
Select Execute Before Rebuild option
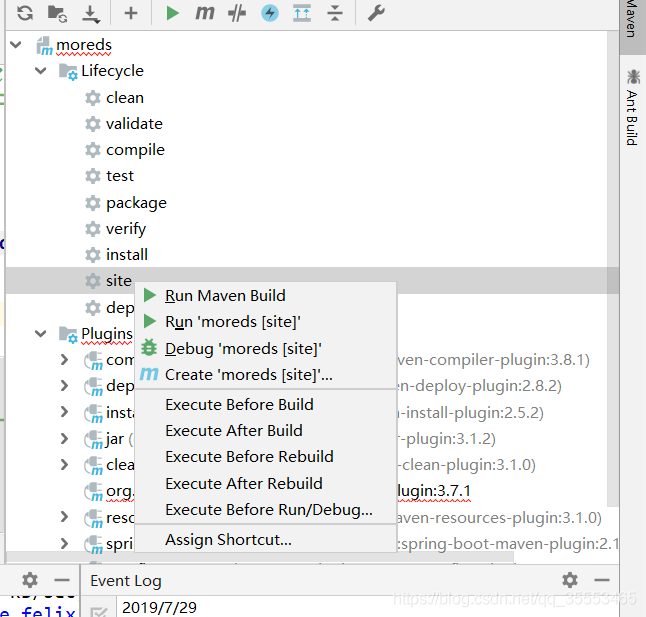266,457
